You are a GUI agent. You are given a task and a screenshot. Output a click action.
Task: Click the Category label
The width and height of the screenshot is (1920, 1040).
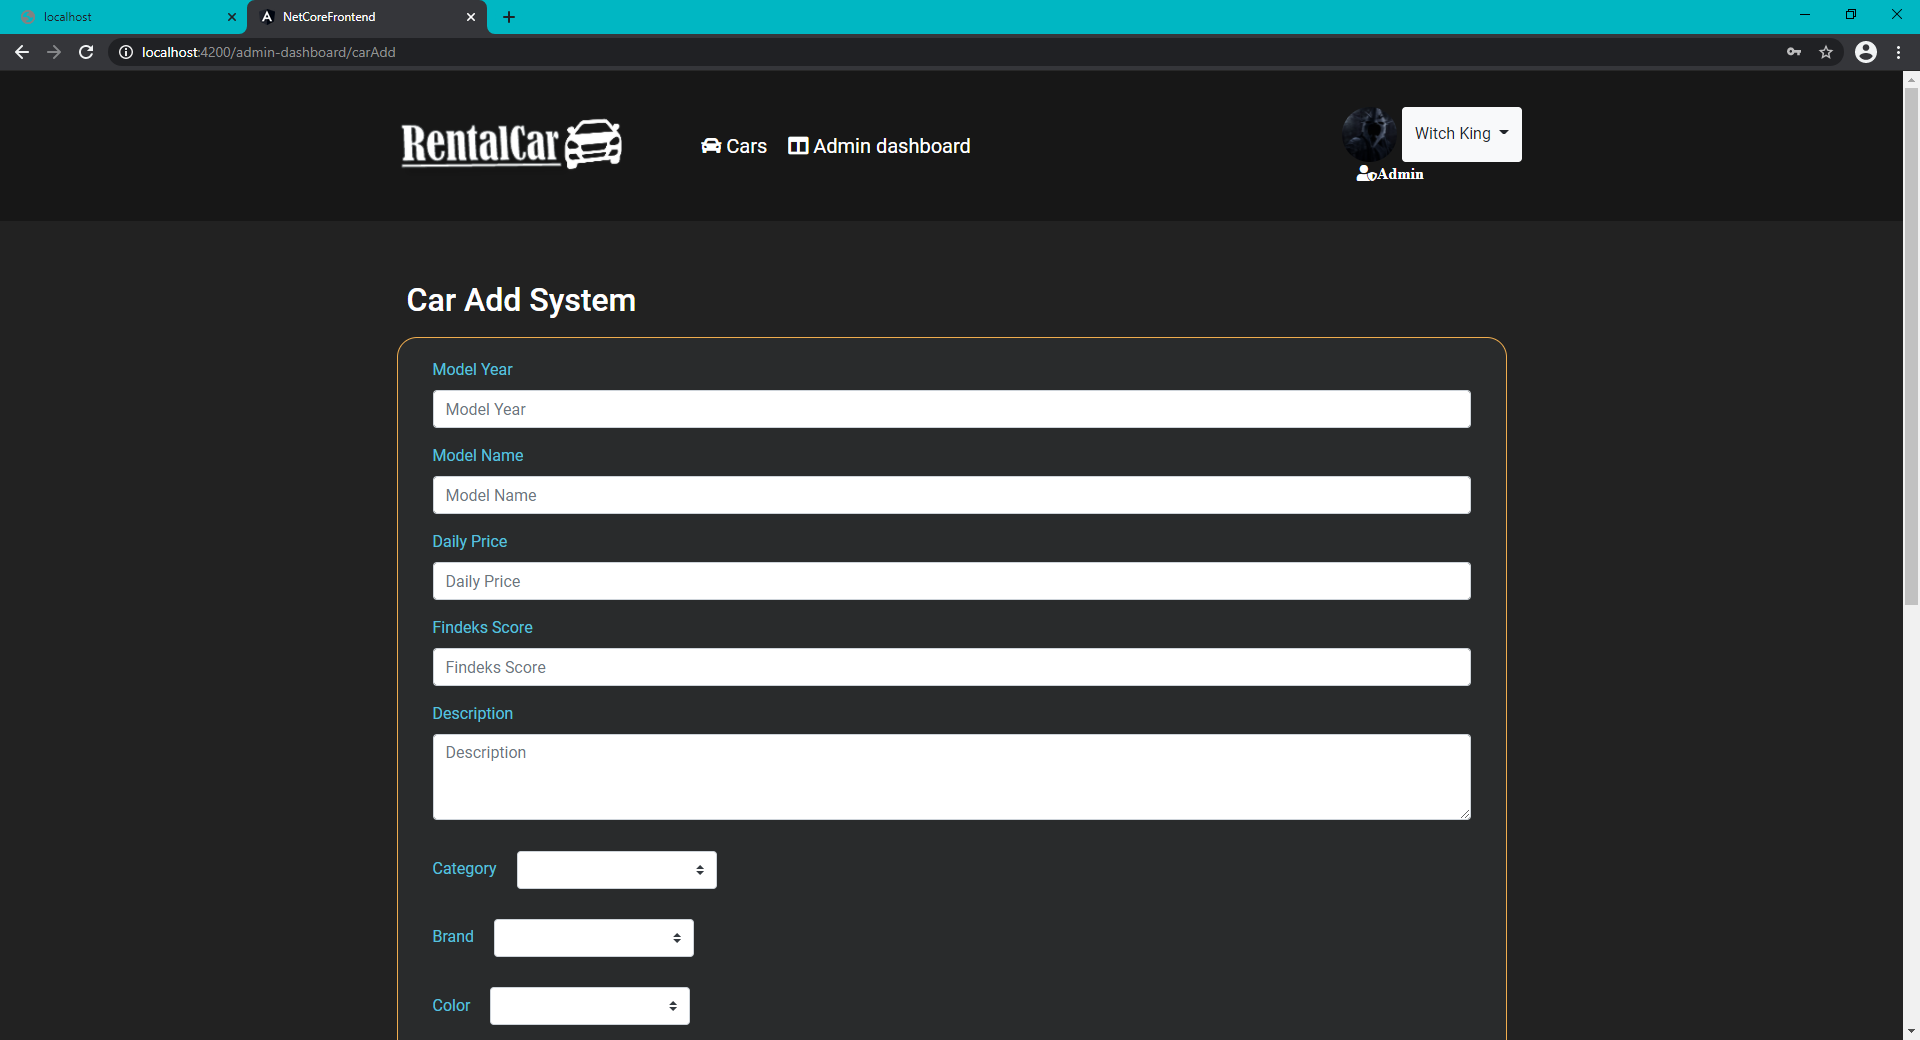tap(464, 869)
